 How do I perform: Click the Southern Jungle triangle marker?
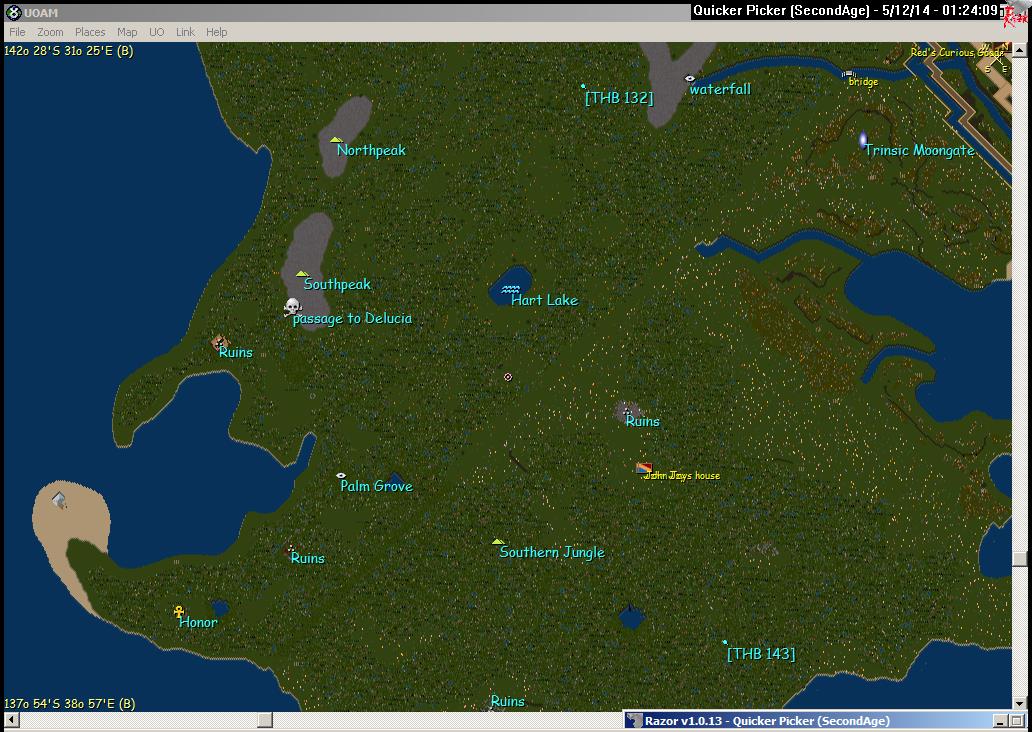(497, 542)
